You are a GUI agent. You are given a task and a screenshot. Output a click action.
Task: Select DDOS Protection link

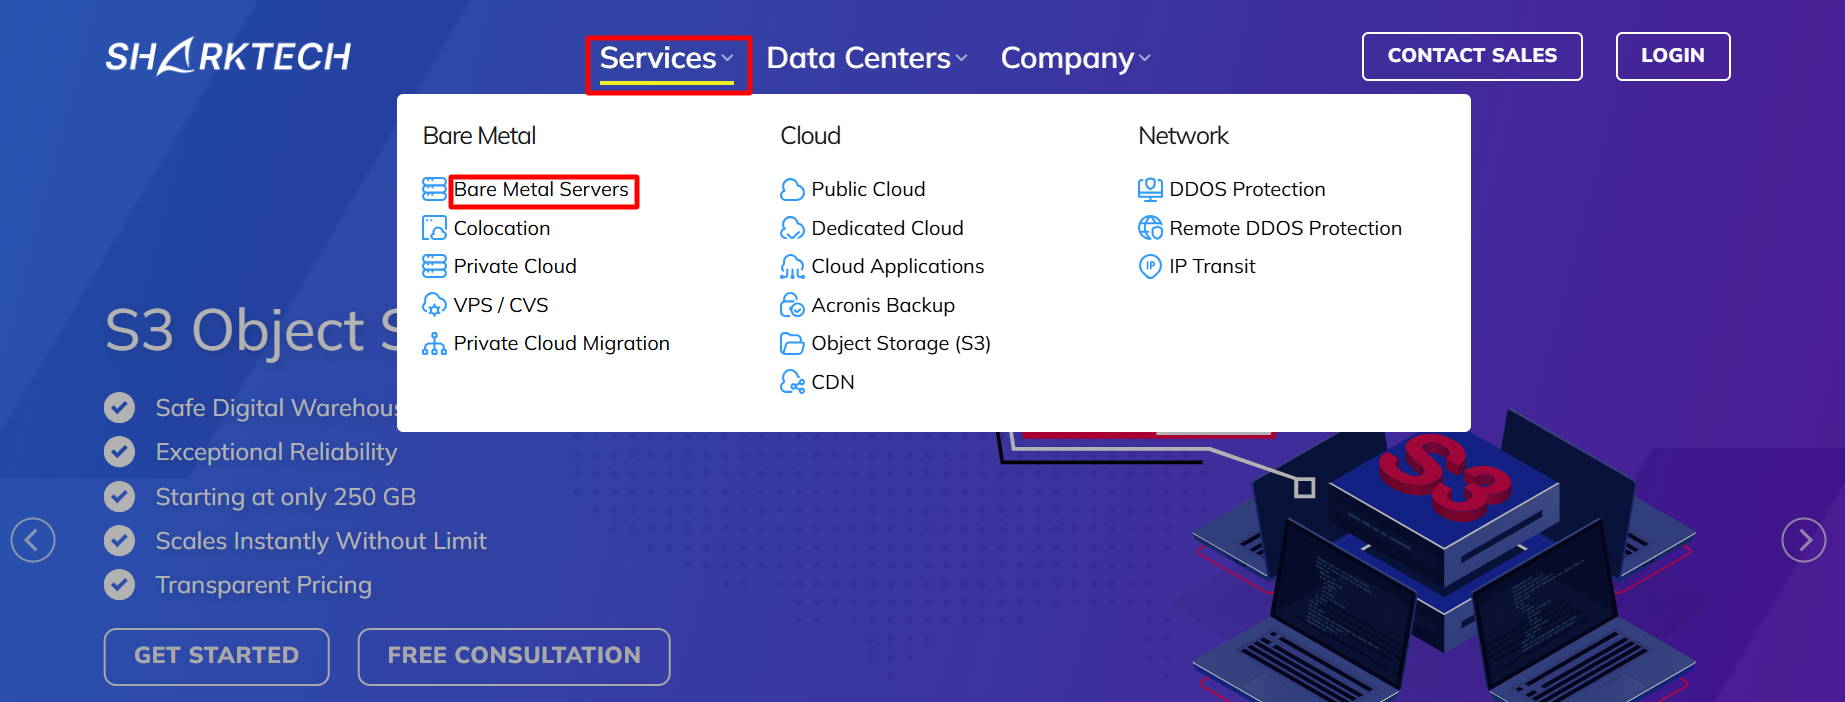pos(1247,189)
